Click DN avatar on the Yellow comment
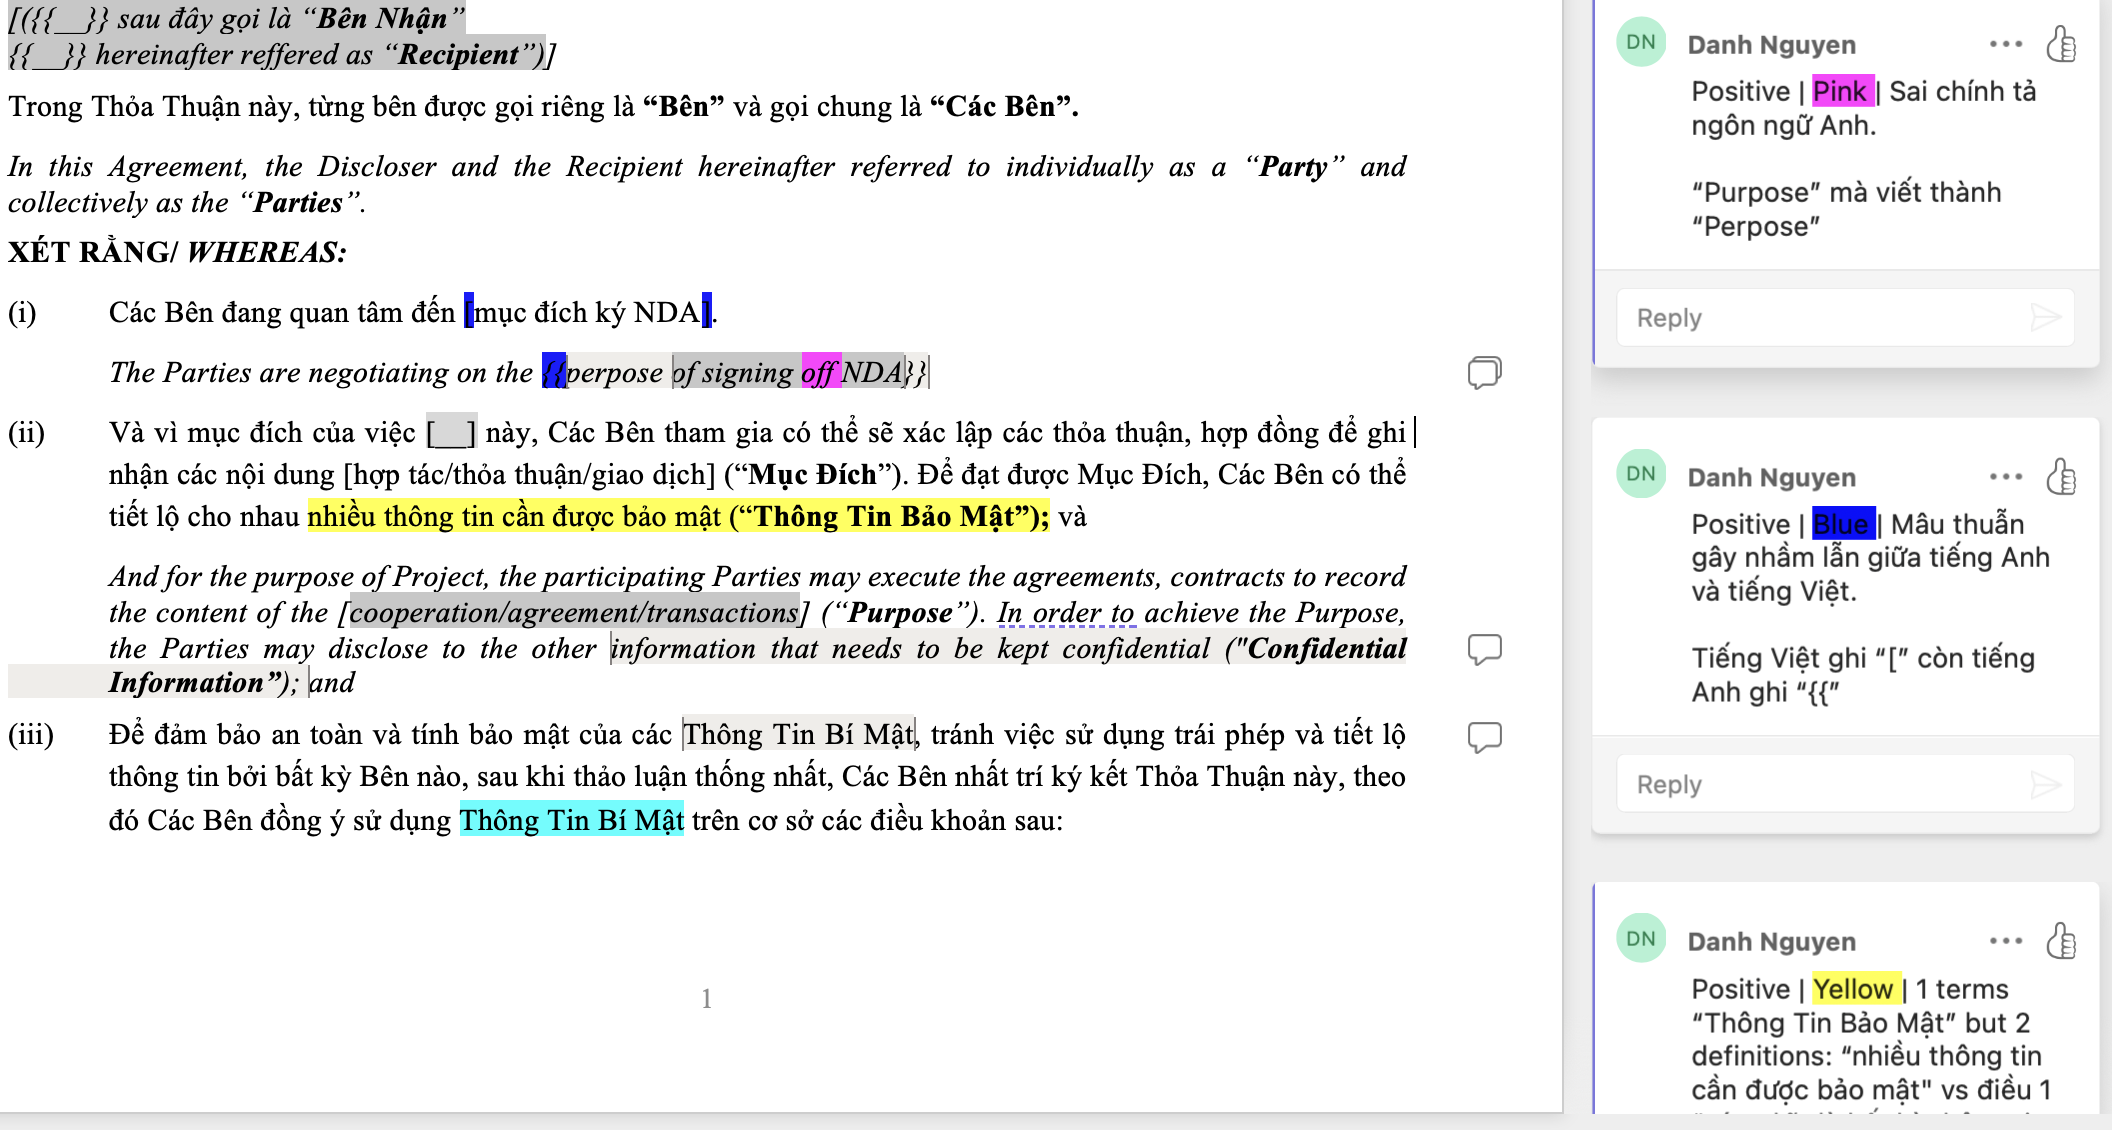Screen dimensions: 2112x1130 (x=1641, y=939)
